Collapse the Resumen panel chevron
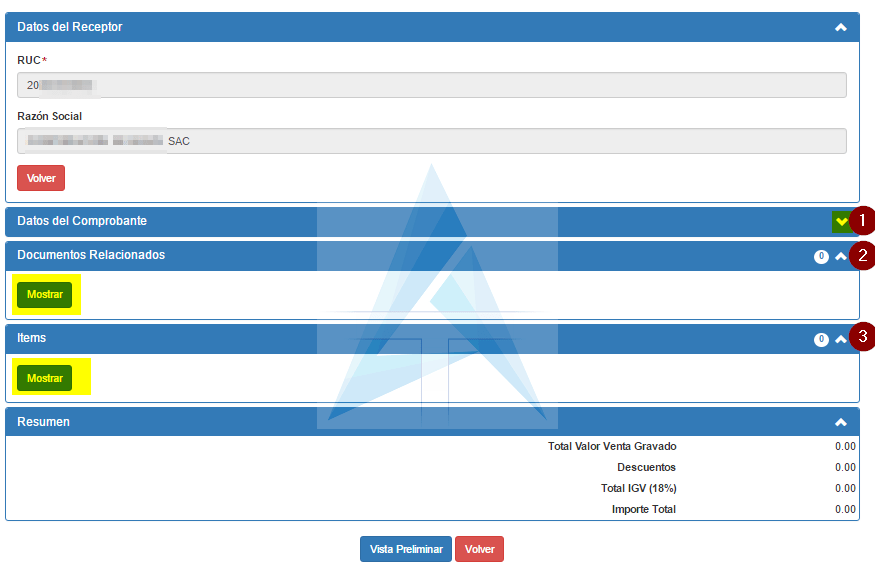Screen dimensions: 875x584 [841, 423]
